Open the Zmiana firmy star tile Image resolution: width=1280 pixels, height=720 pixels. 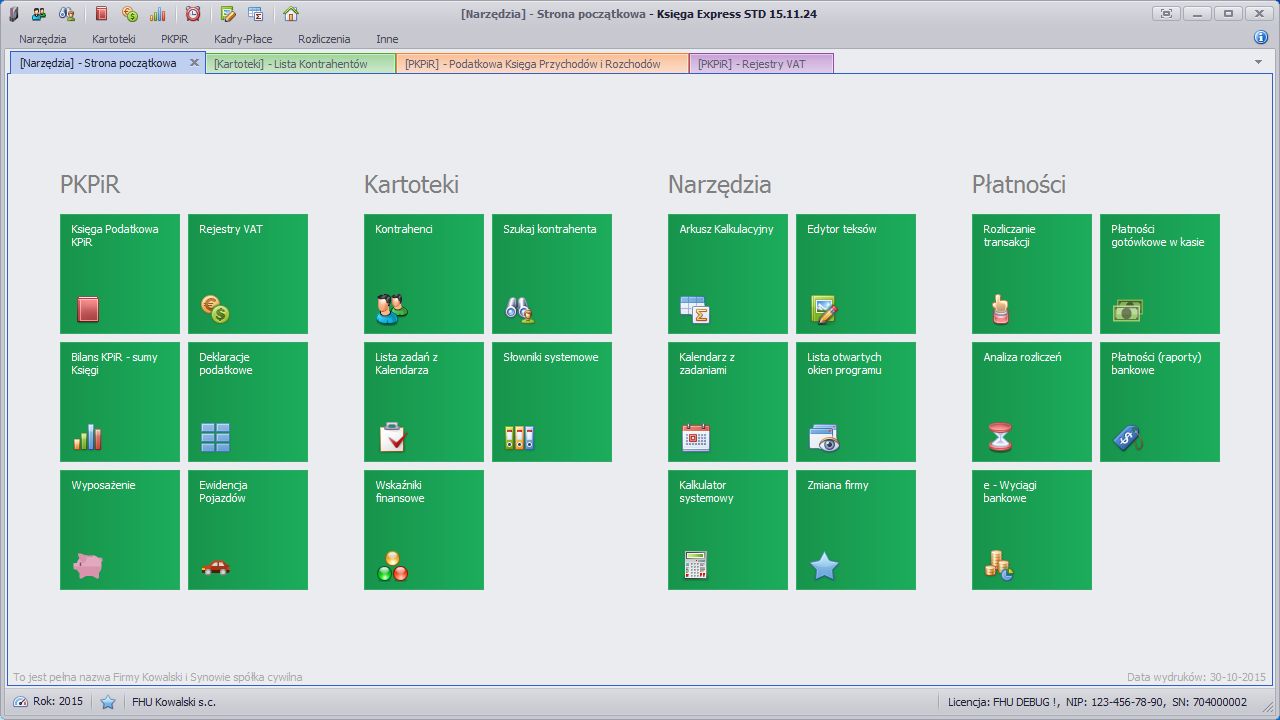click(x=856, y=530)
